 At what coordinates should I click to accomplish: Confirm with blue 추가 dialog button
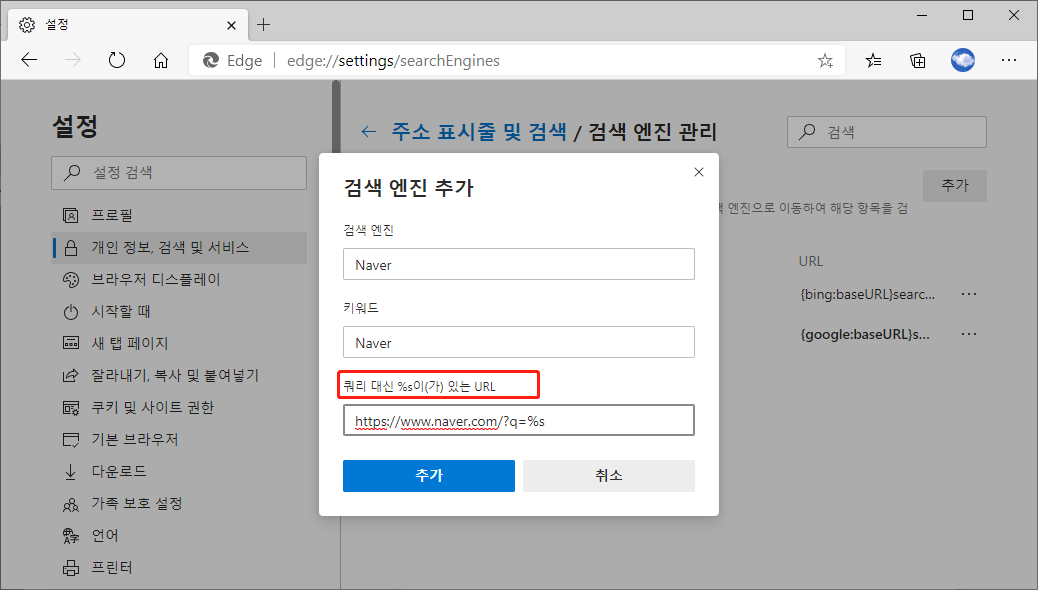pyautogui.click(x=428, y=475)
